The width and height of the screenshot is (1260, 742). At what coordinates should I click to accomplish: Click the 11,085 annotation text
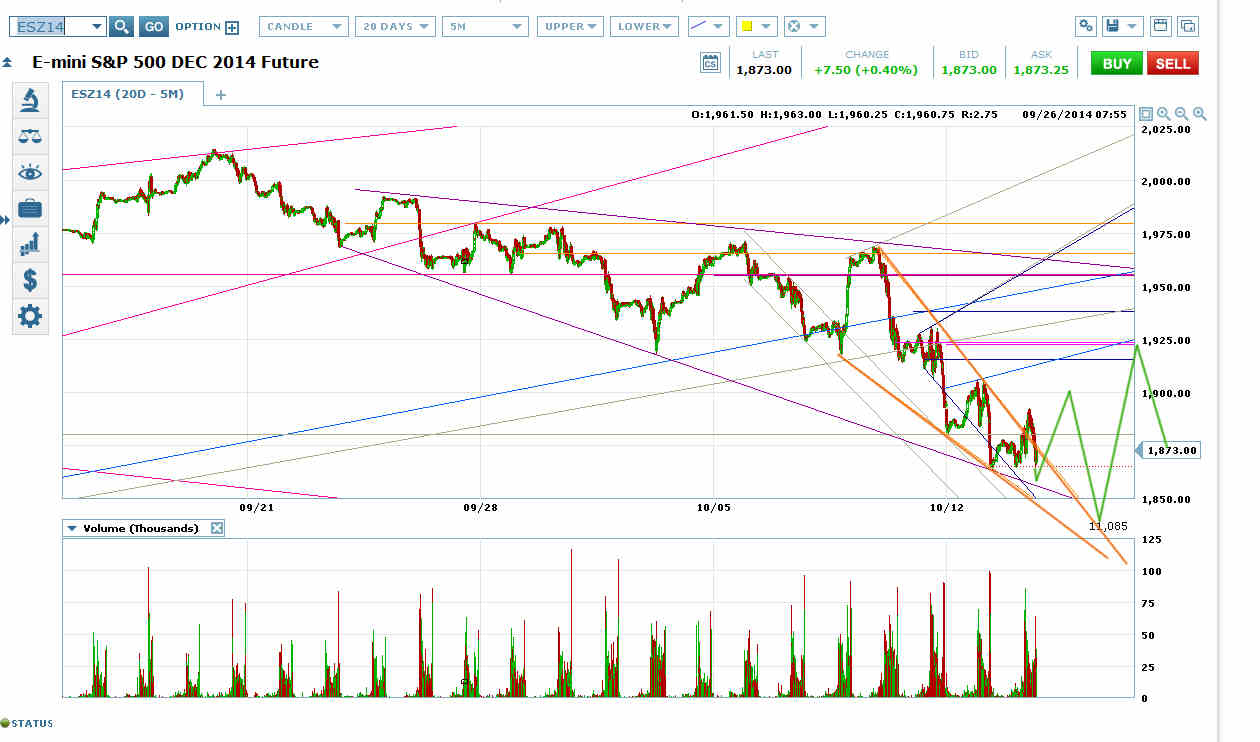point(1108,524)
